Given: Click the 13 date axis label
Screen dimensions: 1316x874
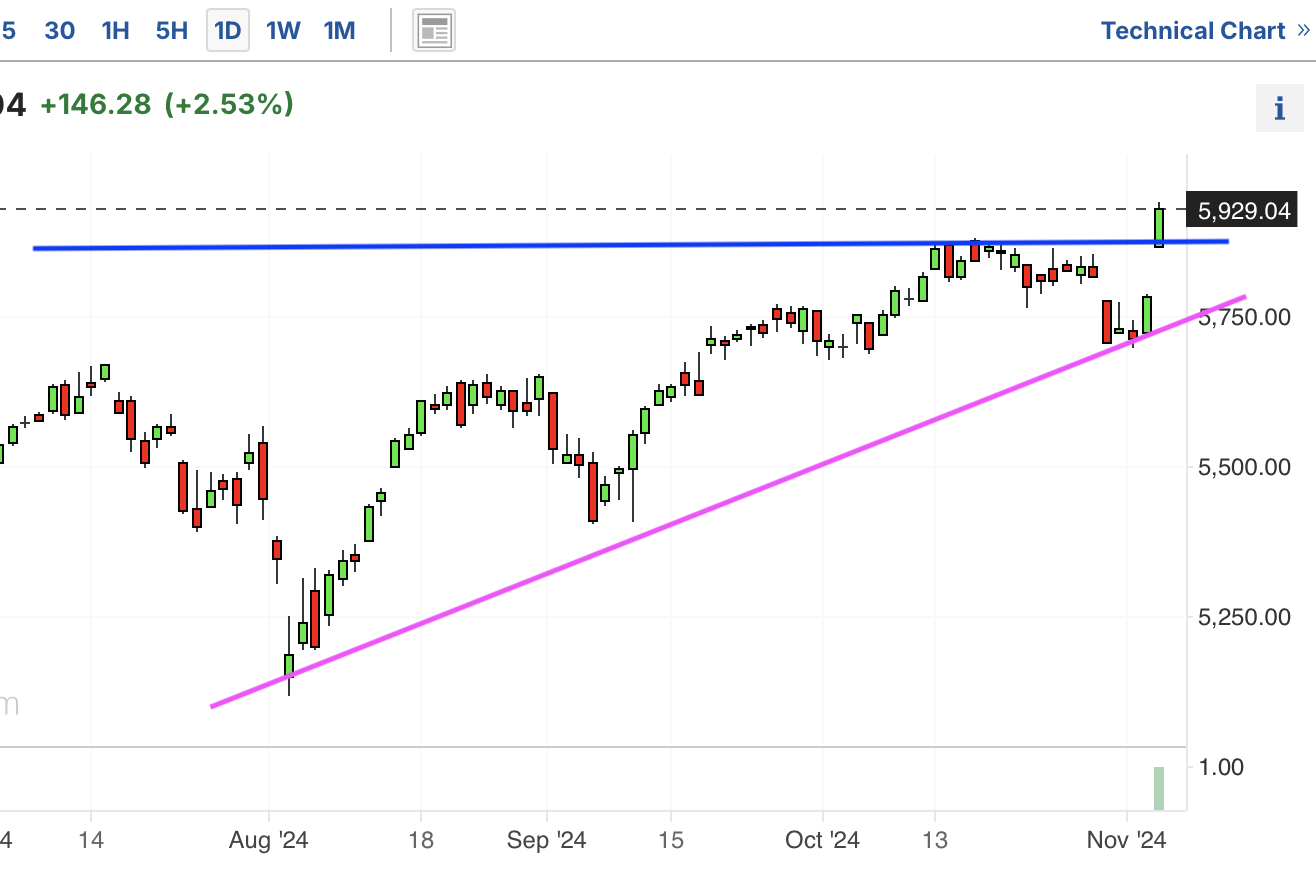Looking at the screenshot, I should point(935,840).
